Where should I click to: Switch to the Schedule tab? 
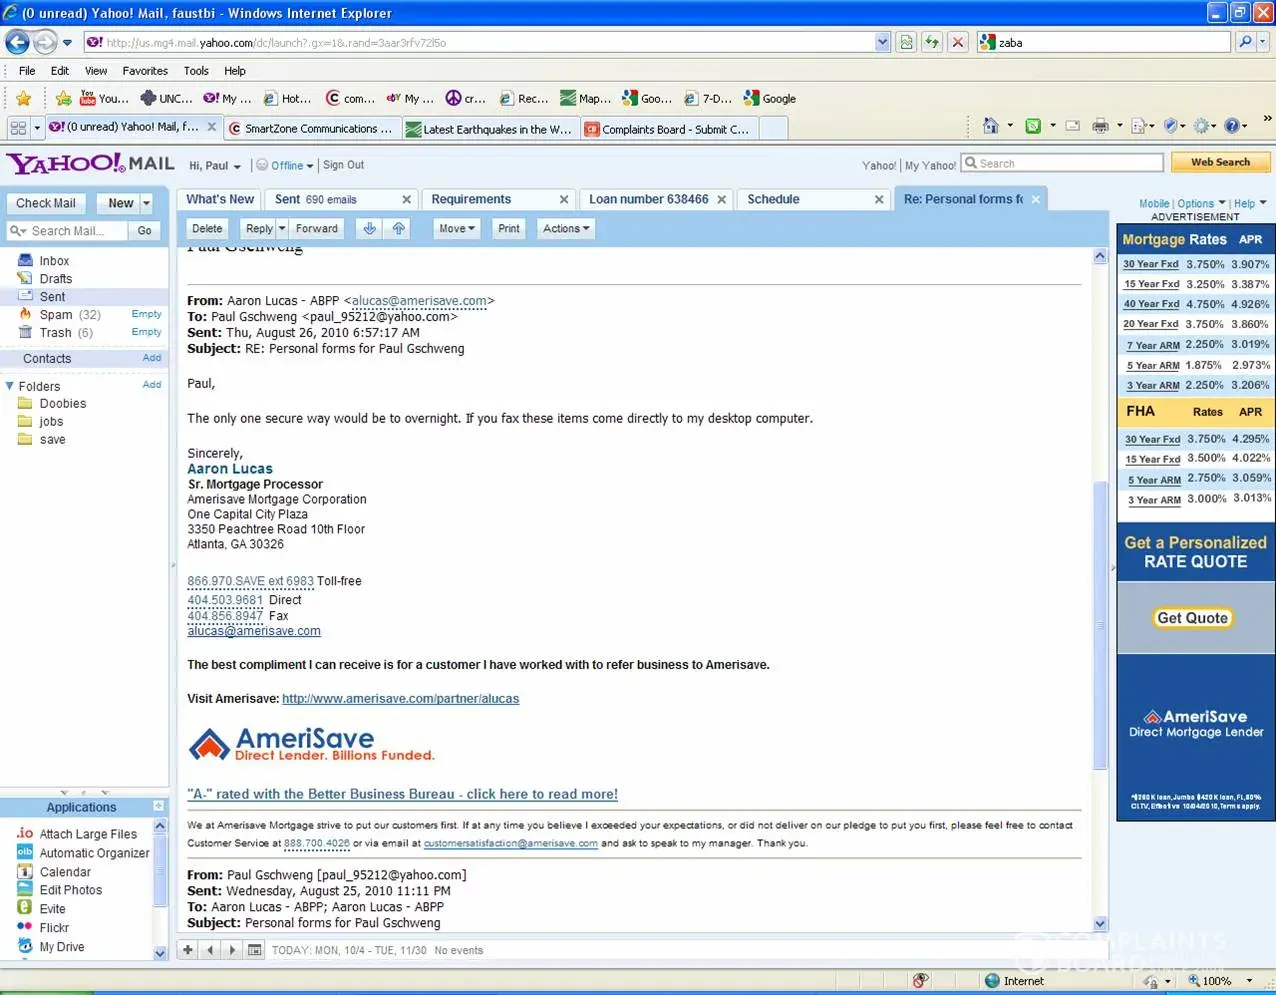tap(773, 200)
